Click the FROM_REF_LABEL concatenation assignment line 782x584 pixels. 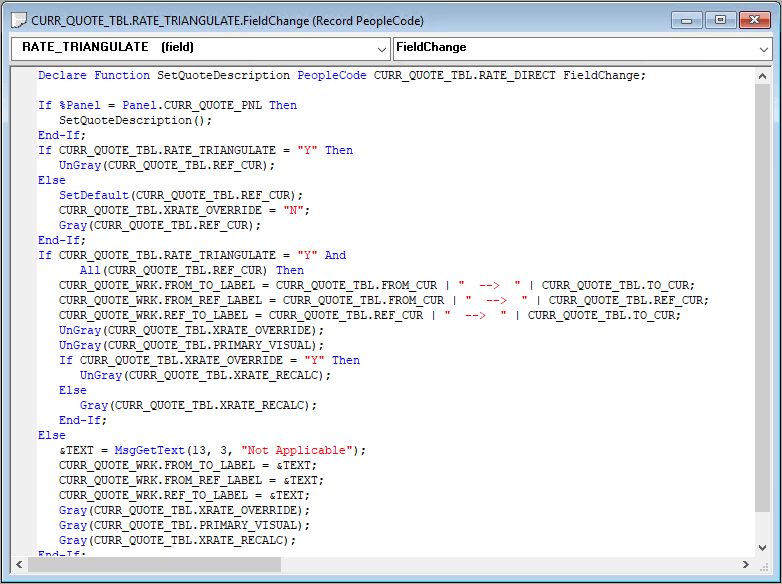tap(384, 300)
